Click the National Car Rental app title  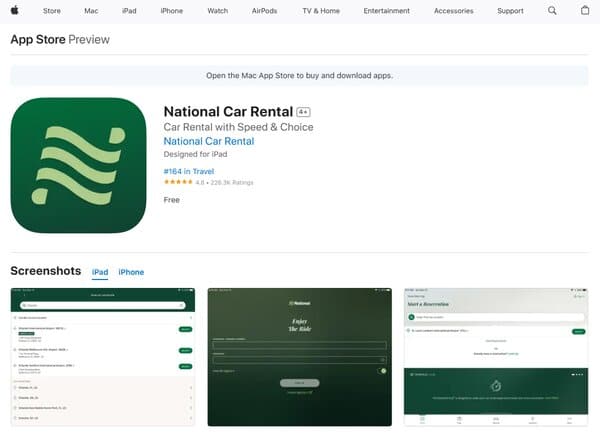coord(228,111)
